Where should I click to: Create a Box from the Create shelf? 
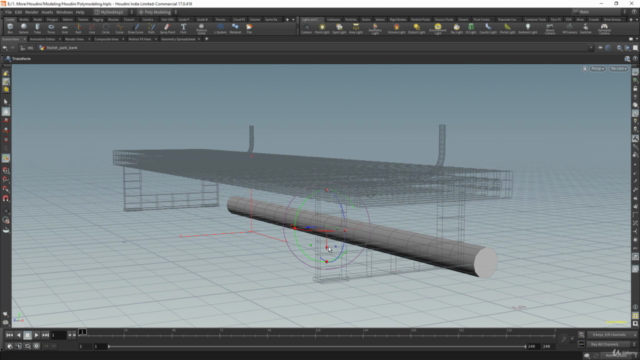point(10,28)
